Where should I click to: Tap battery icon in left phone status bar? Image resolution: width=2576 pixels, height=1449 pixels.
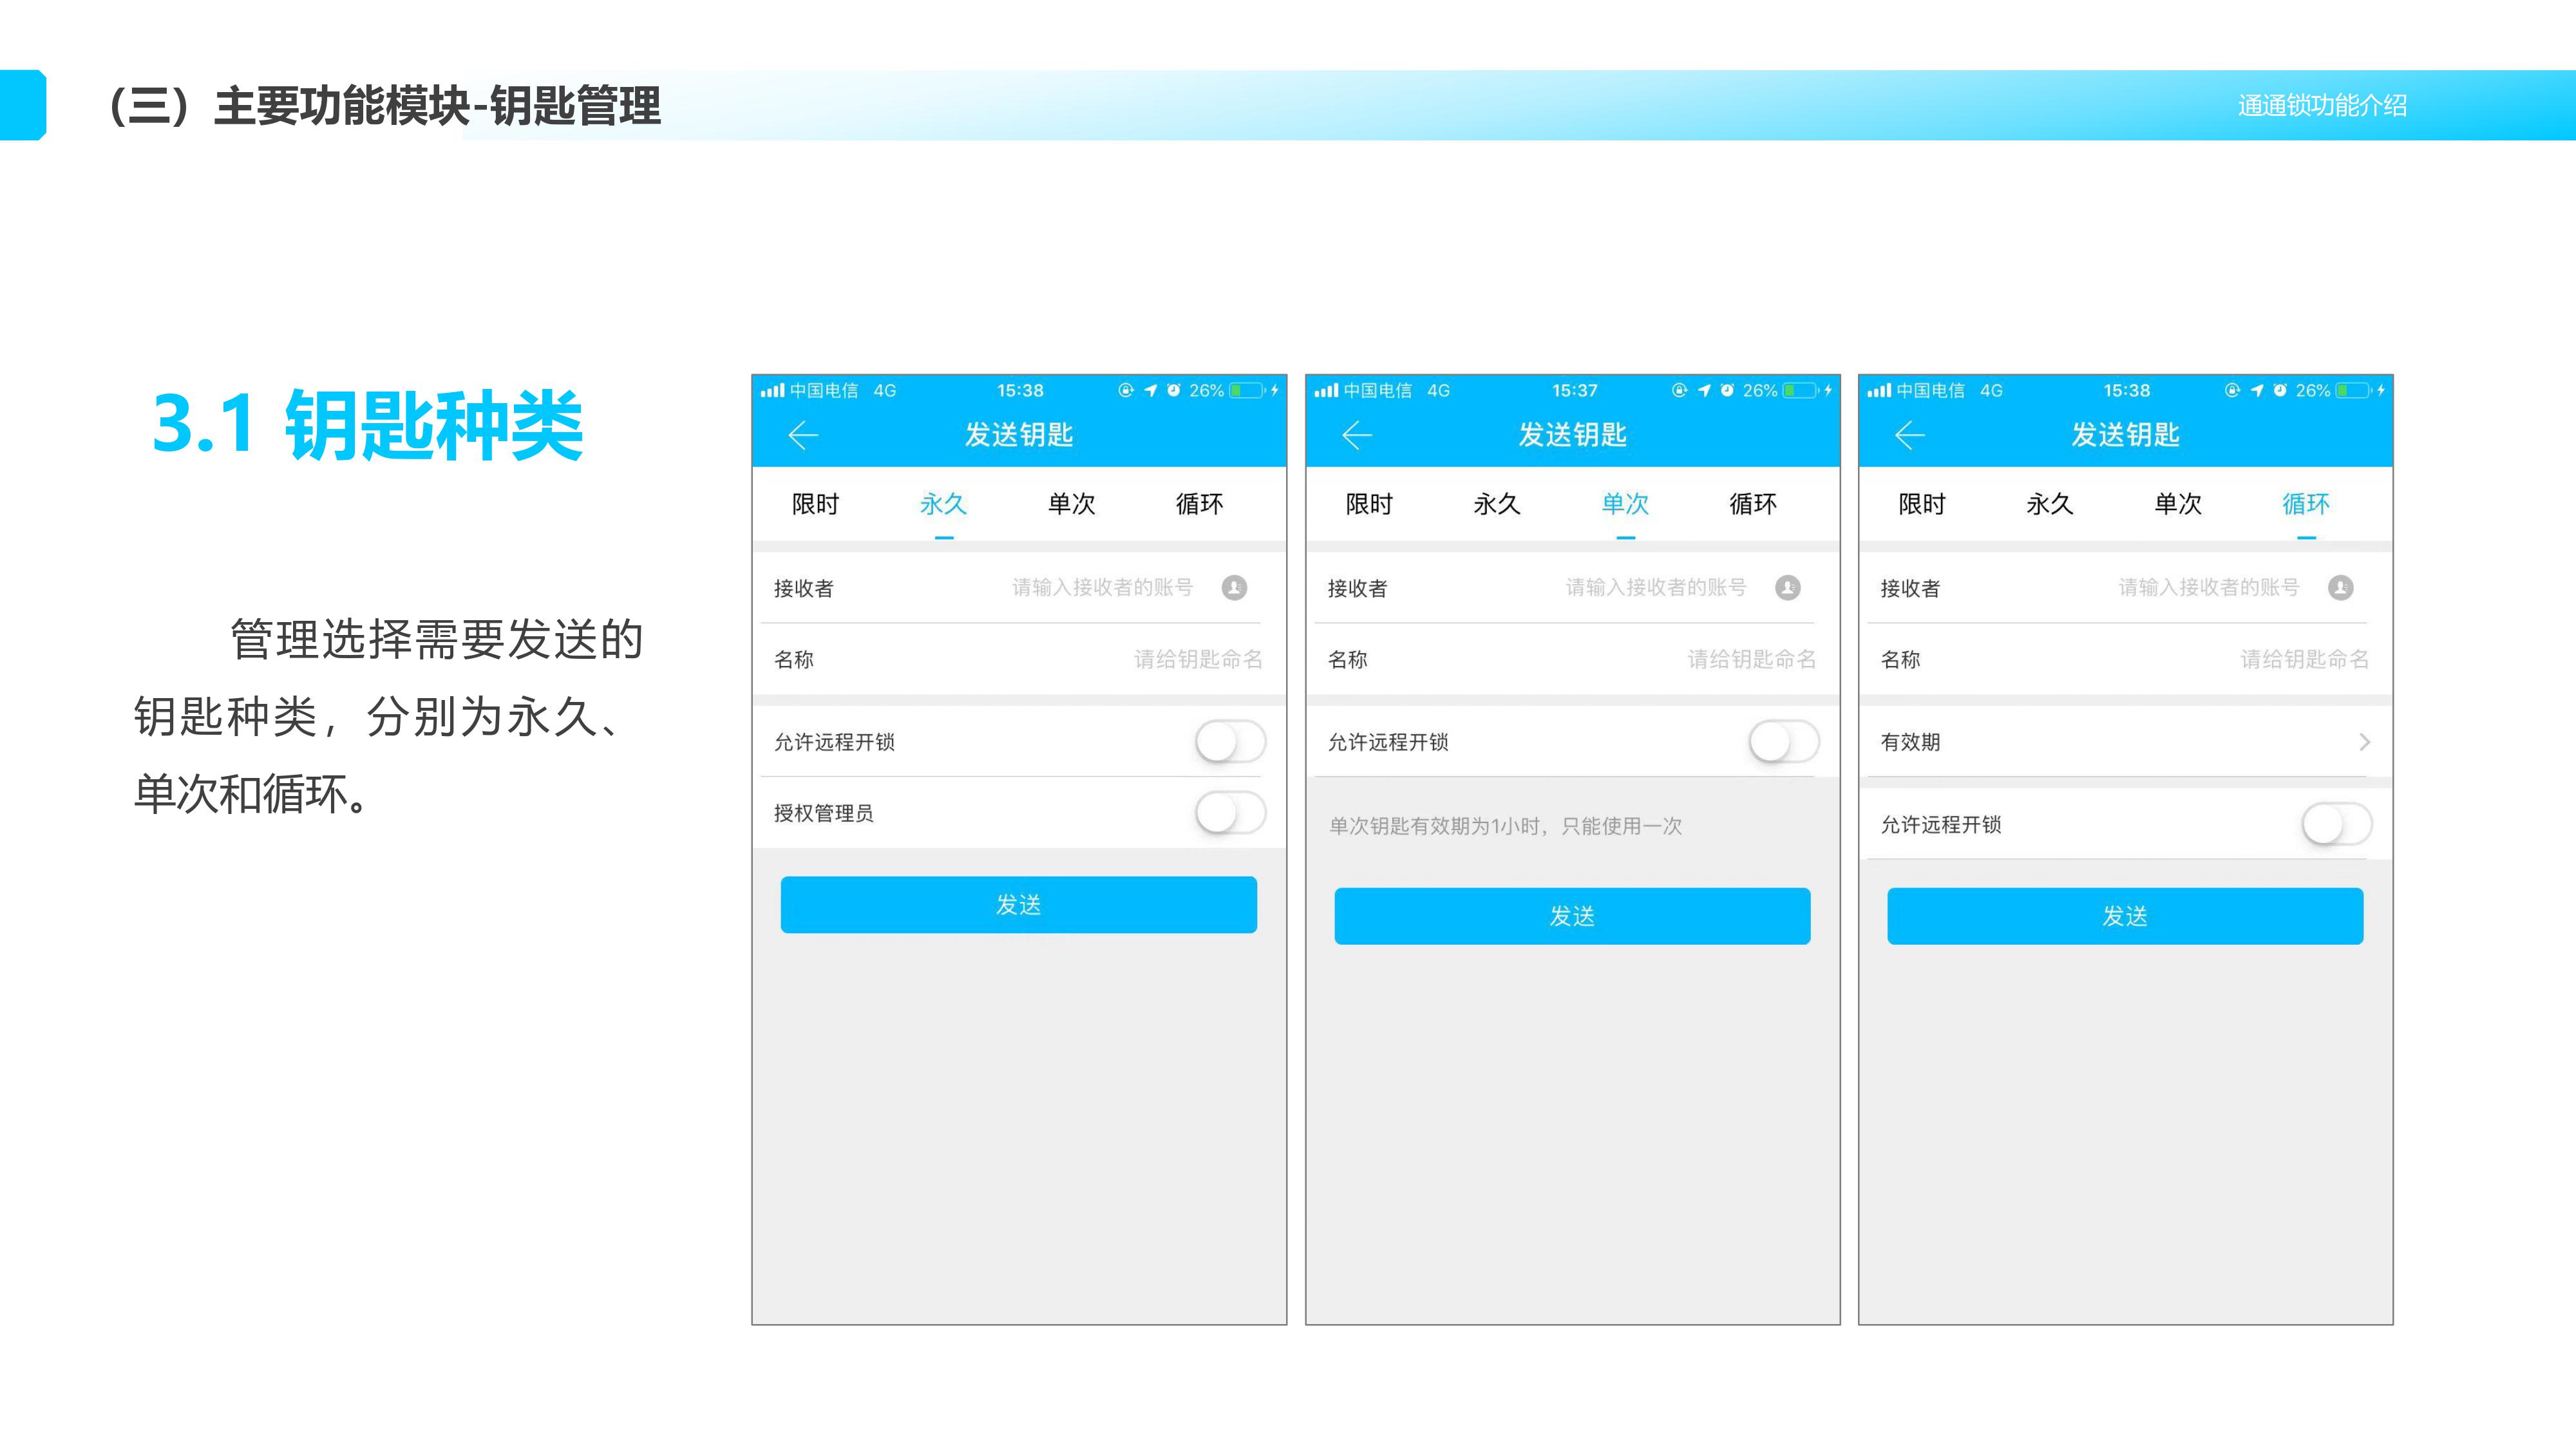tap(1246, 391)
